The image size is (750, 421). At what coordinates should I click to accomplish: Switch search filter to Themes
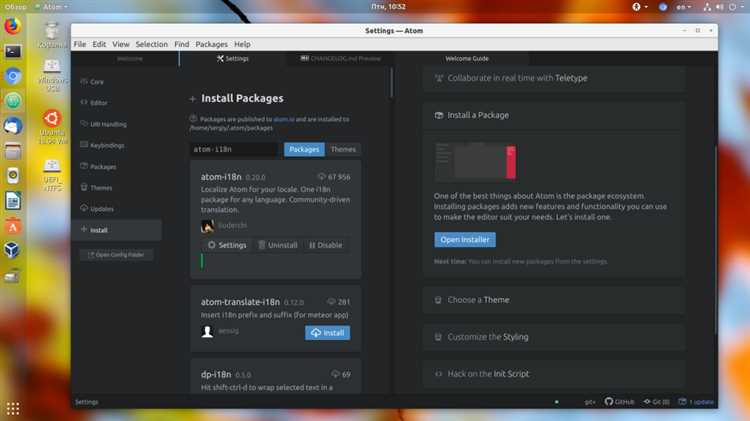pos(343,149)
